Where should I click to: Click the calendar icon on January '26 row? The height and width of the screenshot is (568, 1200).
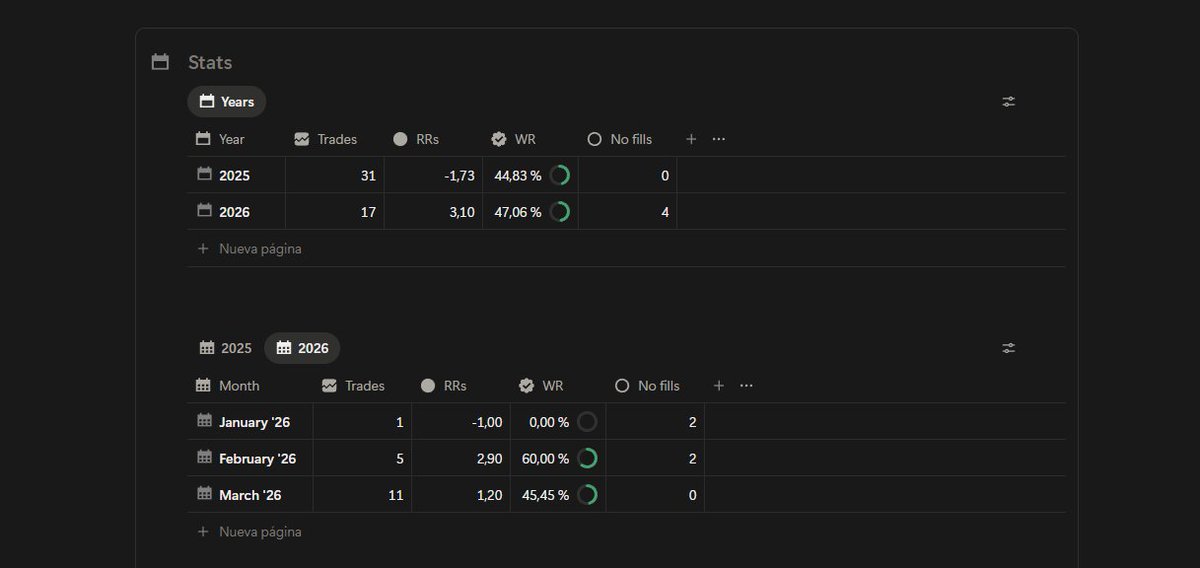coord(204,421)
